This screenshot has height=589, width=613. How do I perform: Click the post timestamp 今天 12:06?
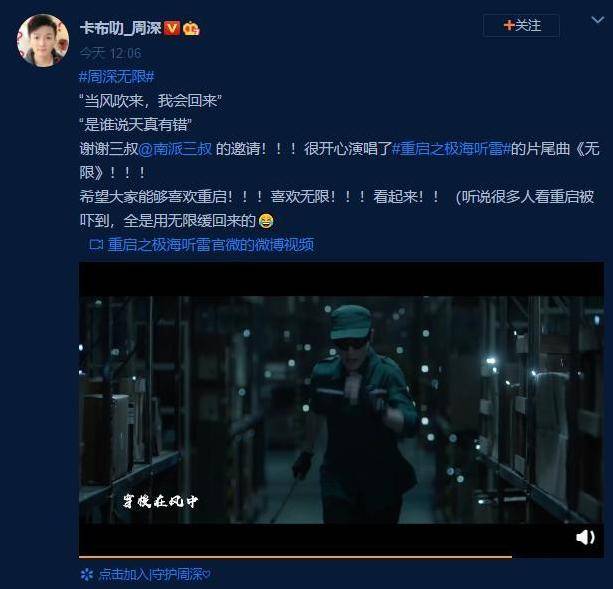[x=110, y=53]
